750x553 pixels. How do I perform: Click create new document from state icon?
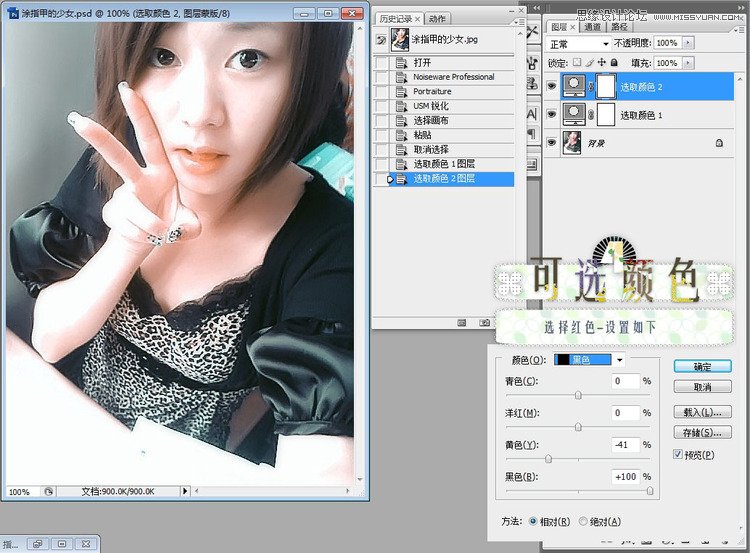pyautogui.click(x=462, y=323)
